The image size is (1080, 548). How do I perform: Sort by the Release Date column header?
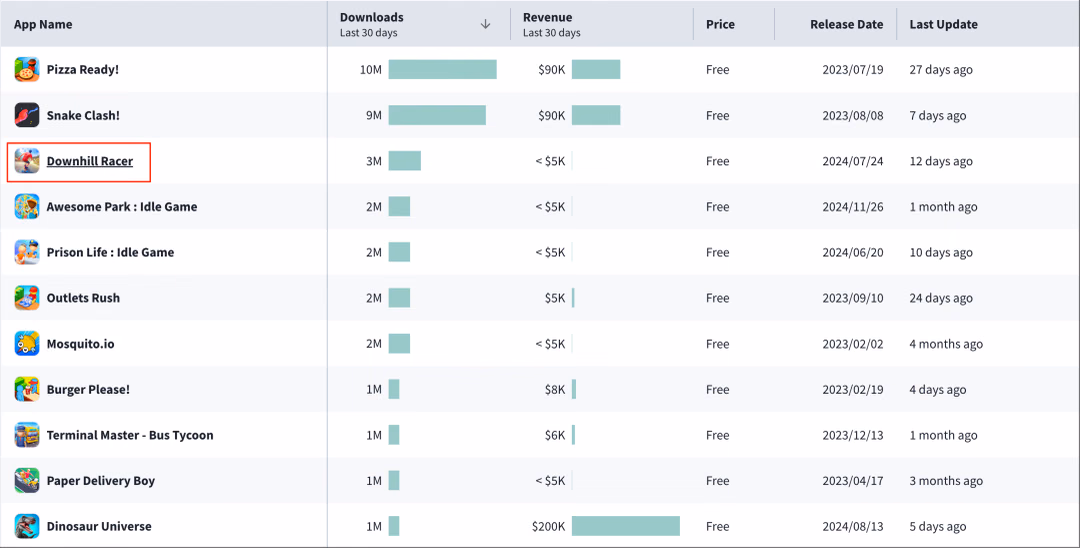[x=847, y=24]
